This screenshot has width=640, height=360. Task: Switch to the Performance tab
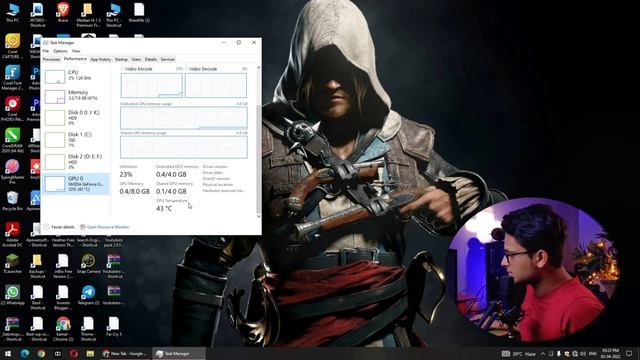75,59
